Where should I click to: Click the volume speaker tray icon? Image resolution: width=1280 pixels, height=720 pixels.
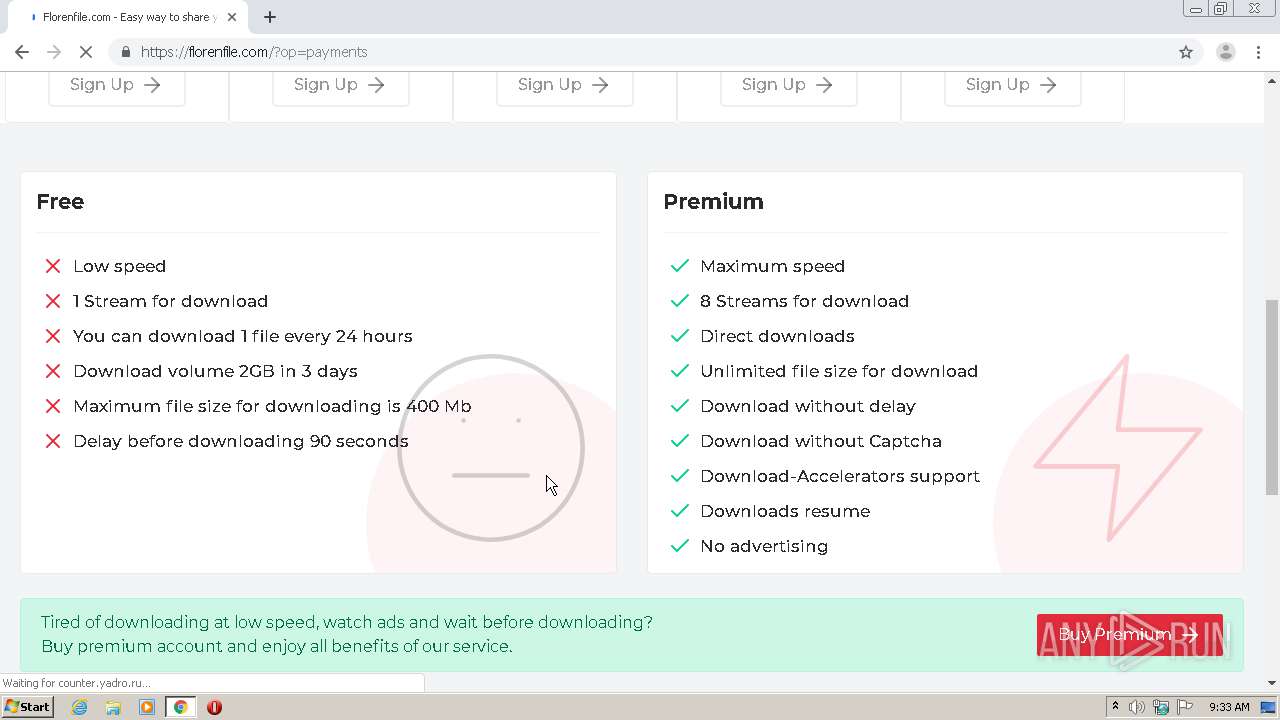coord(1137,707)
